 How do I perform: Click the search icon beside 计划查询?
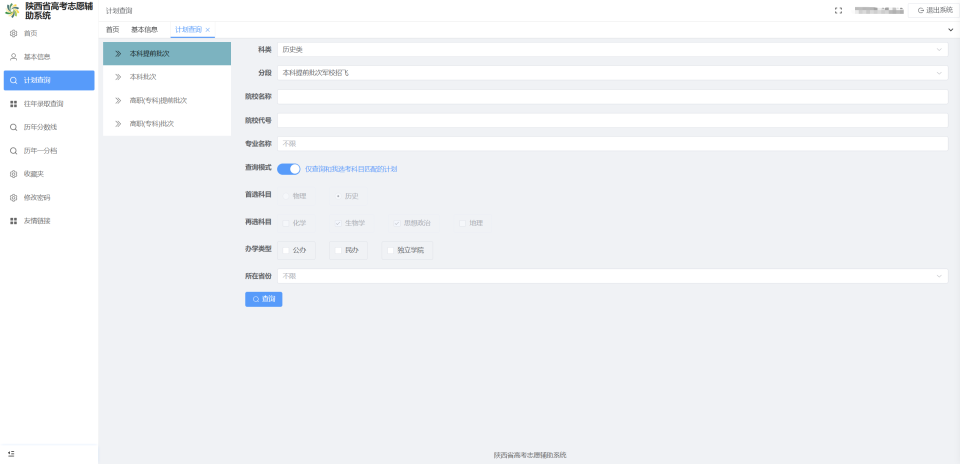click(13, 81)
